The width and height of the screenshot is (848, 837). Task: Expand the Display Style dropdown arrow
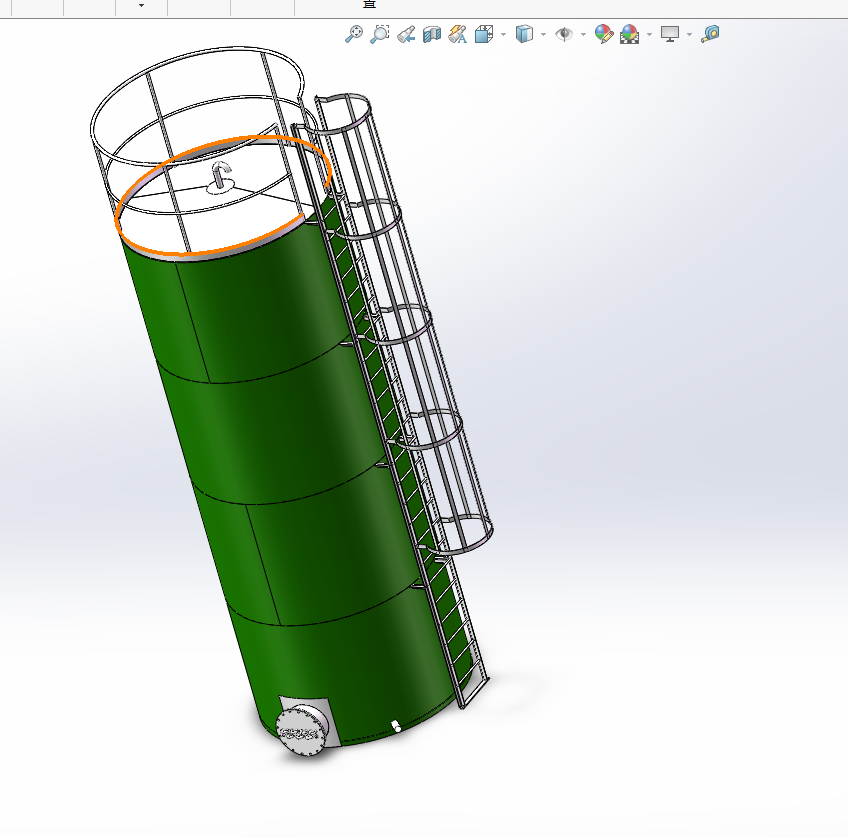point(543,34)
